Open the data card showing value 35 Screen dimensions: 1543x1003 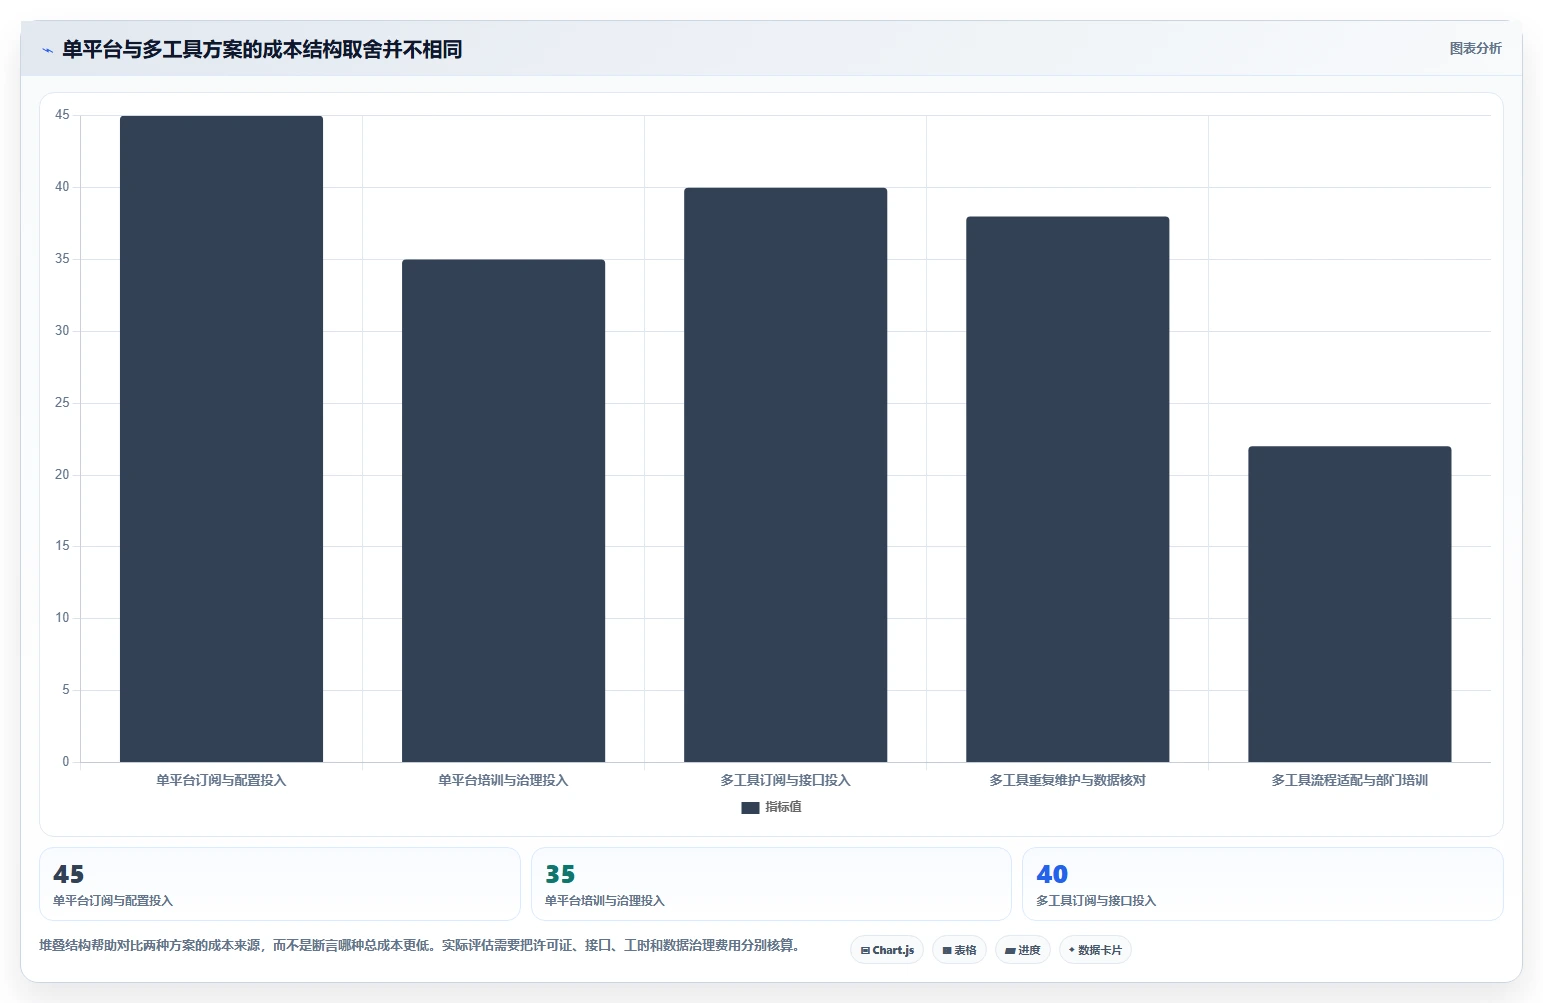(x=771, y=884)
